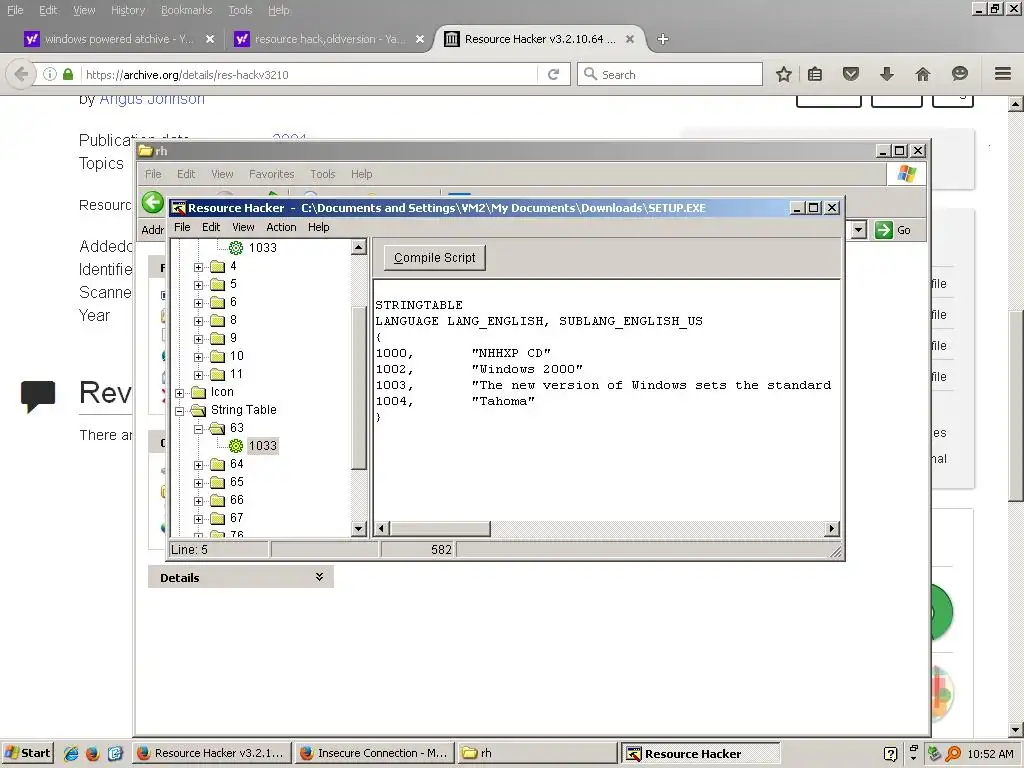Image resolution: width=1024 pixels, height=768 pixels.
Task: Open Favorites menu in rh window
Action: [271, 174]
